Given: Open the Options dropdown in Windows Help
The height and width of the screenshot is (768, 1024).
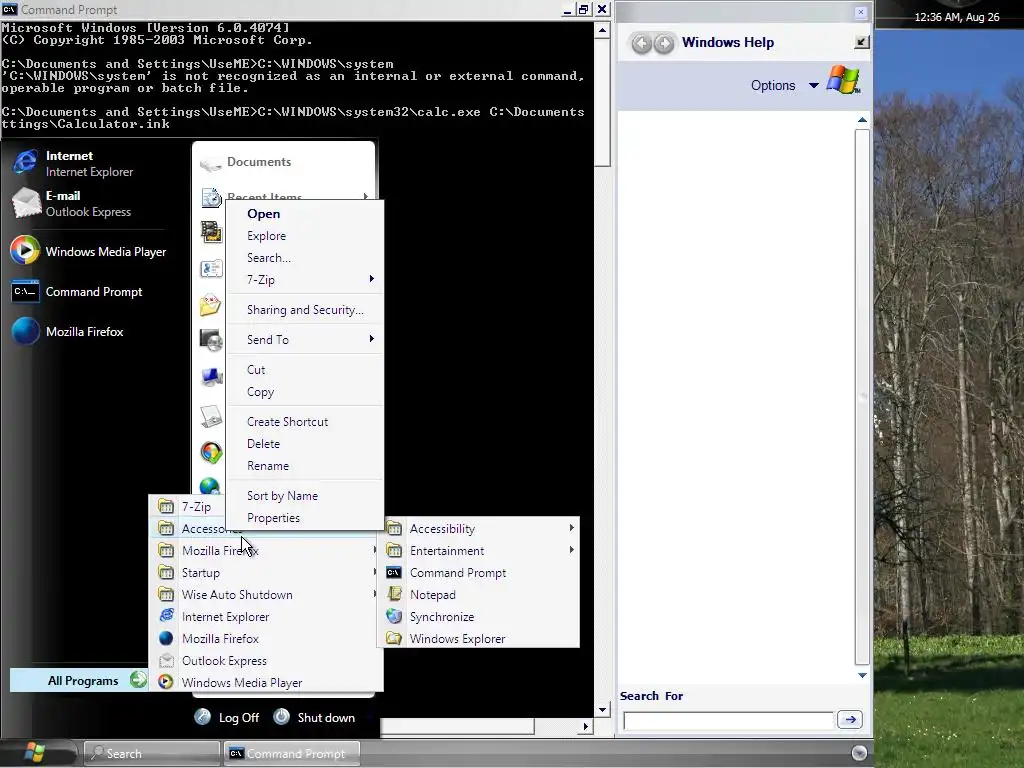Looking at the screenshot, I should pyautogui.click(x=784, y=86).
